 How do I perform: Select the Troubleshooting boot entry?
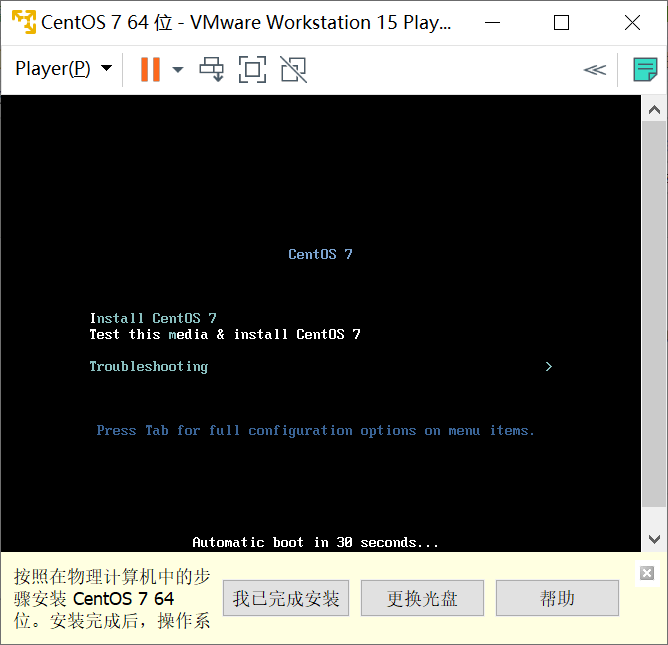point(149,366)
